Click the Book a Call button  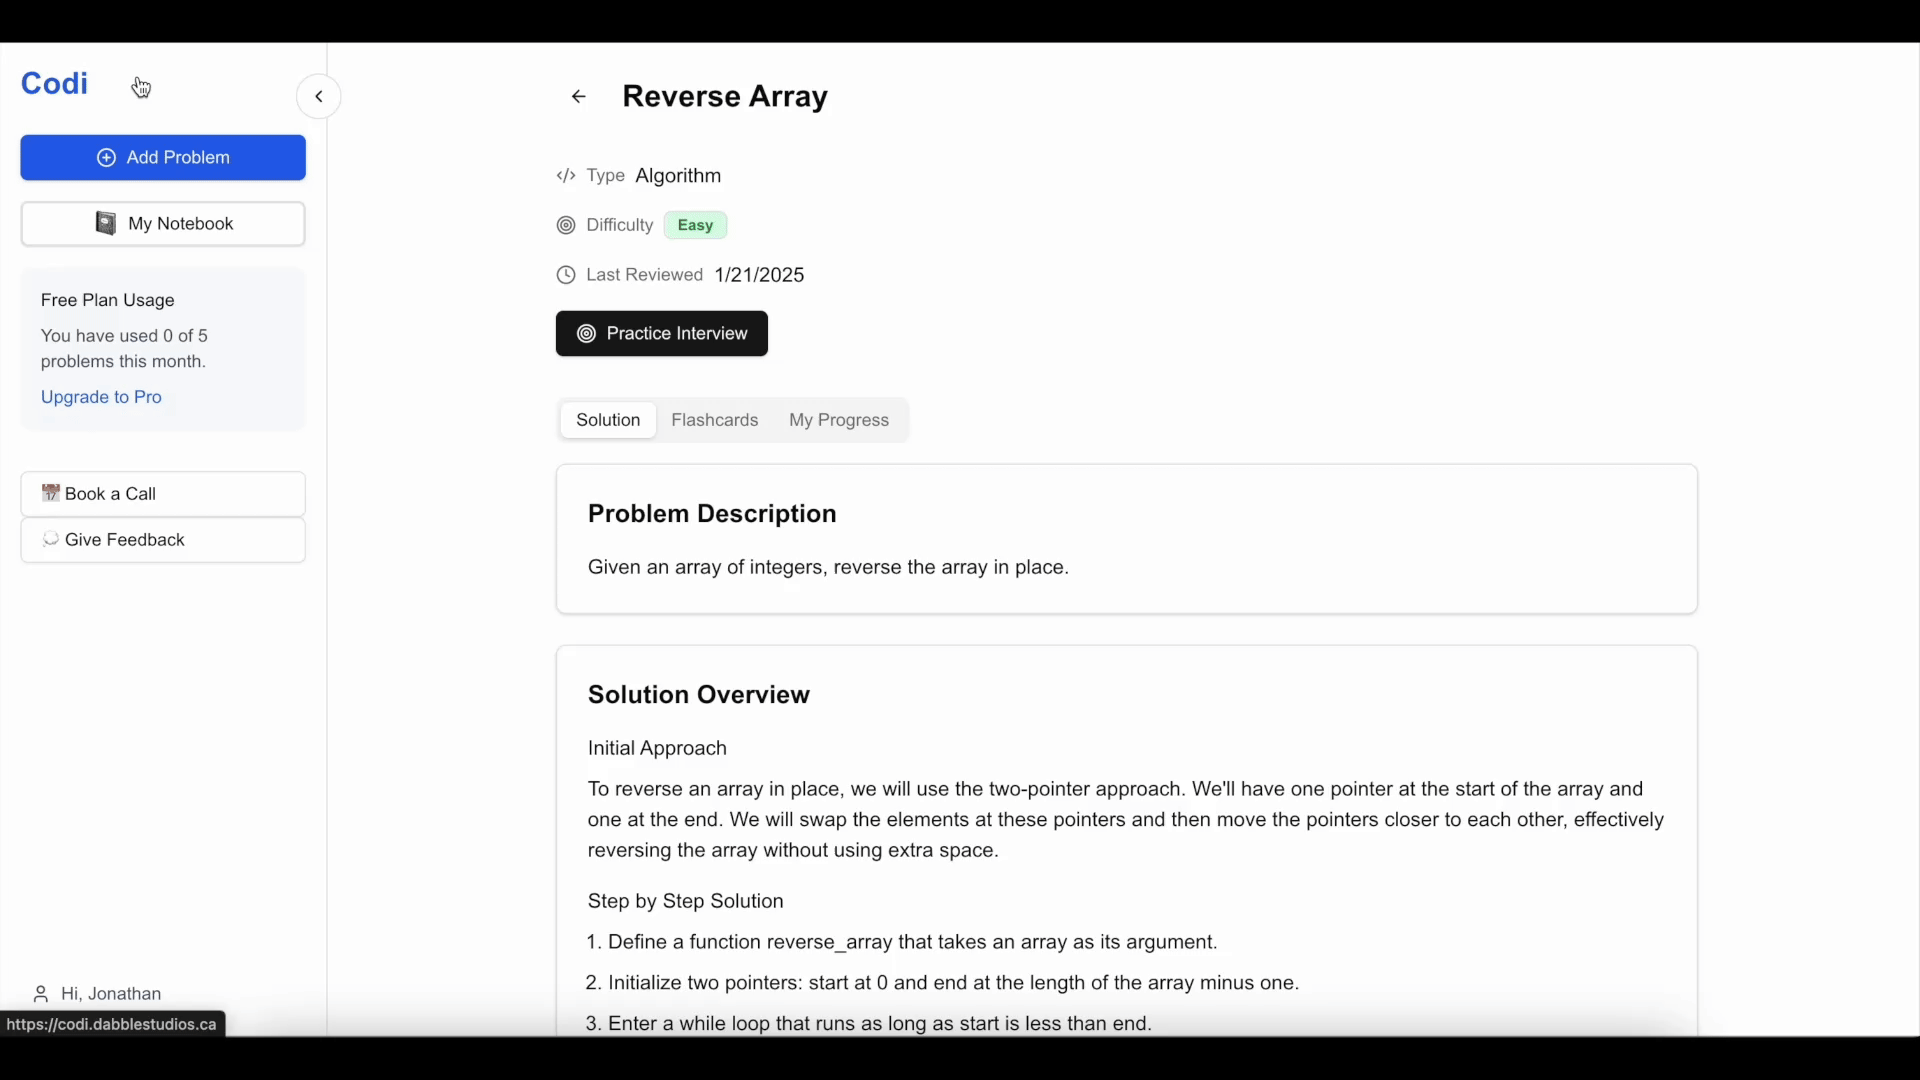162,492
